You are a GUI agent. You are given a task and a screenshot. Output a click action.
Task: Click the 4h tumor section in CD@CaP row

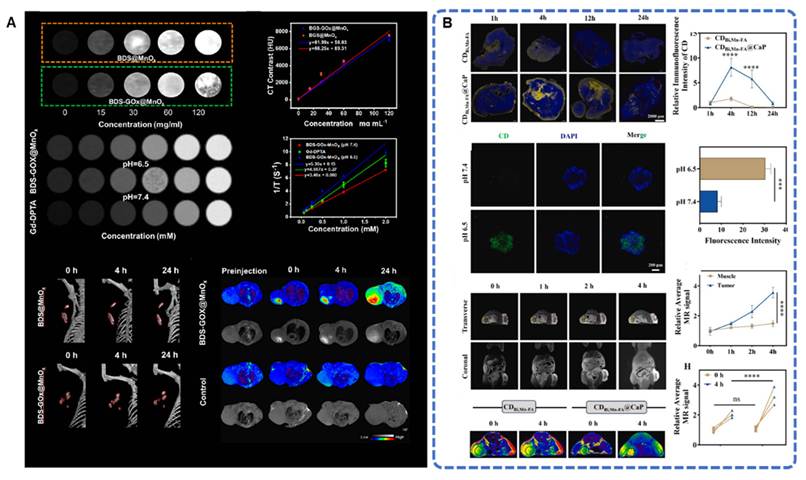point(542,98)
